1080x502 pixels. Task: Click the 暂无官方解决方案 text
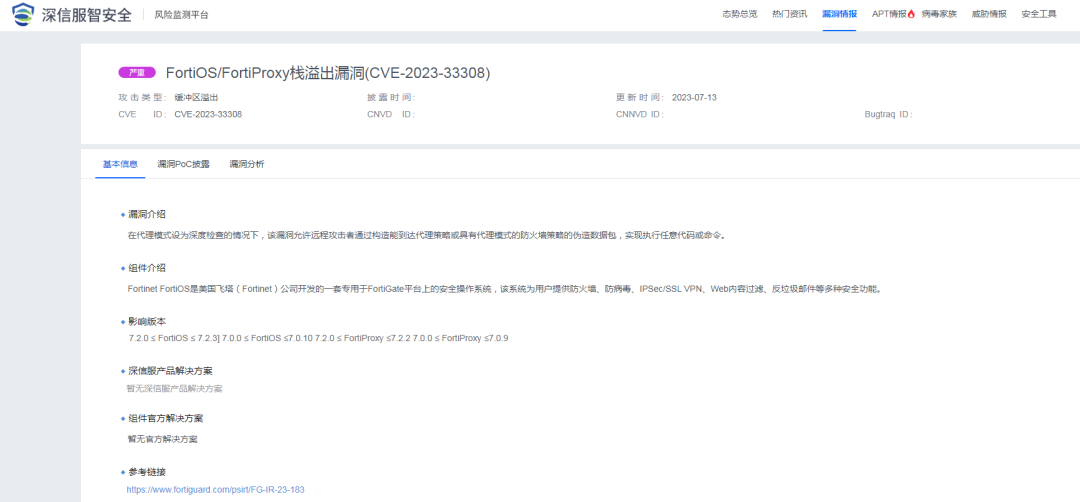[x=163, y=439]
